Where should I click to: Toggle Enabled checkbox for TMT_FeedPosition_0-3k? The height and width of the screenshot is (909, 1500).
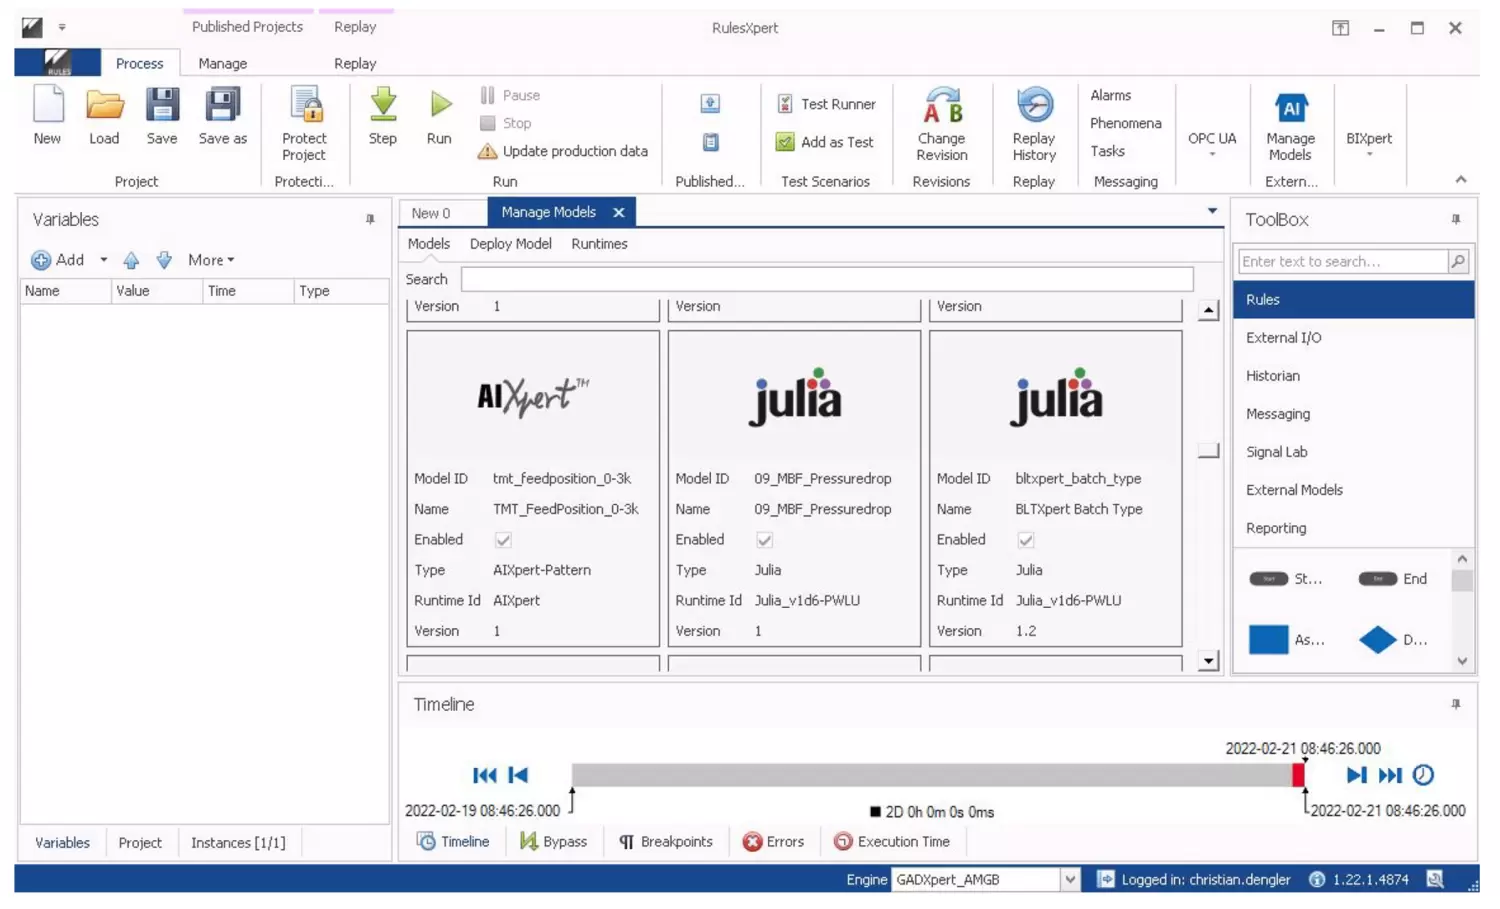pyautogui.click(x=503, y=540)
